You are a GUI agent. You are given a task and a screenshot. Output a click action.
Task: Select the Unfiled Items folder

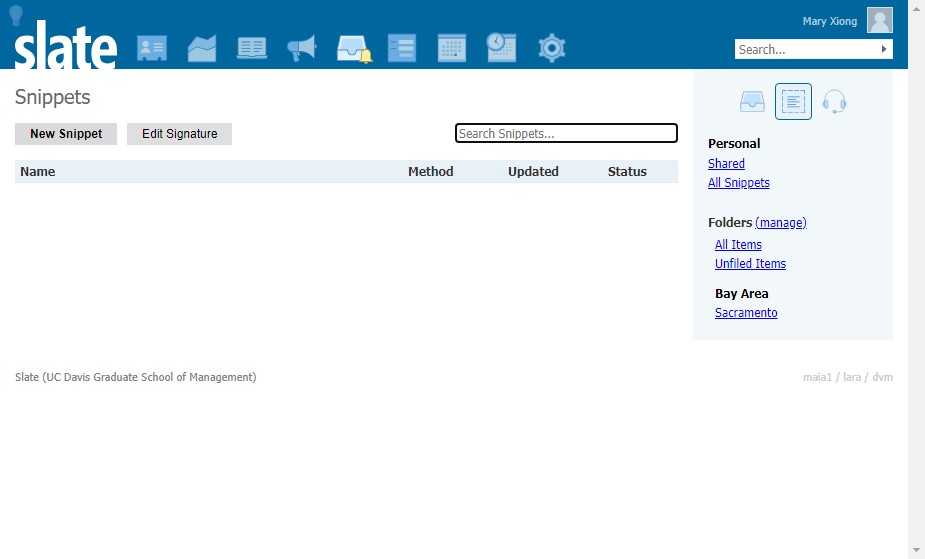(750, 264)
